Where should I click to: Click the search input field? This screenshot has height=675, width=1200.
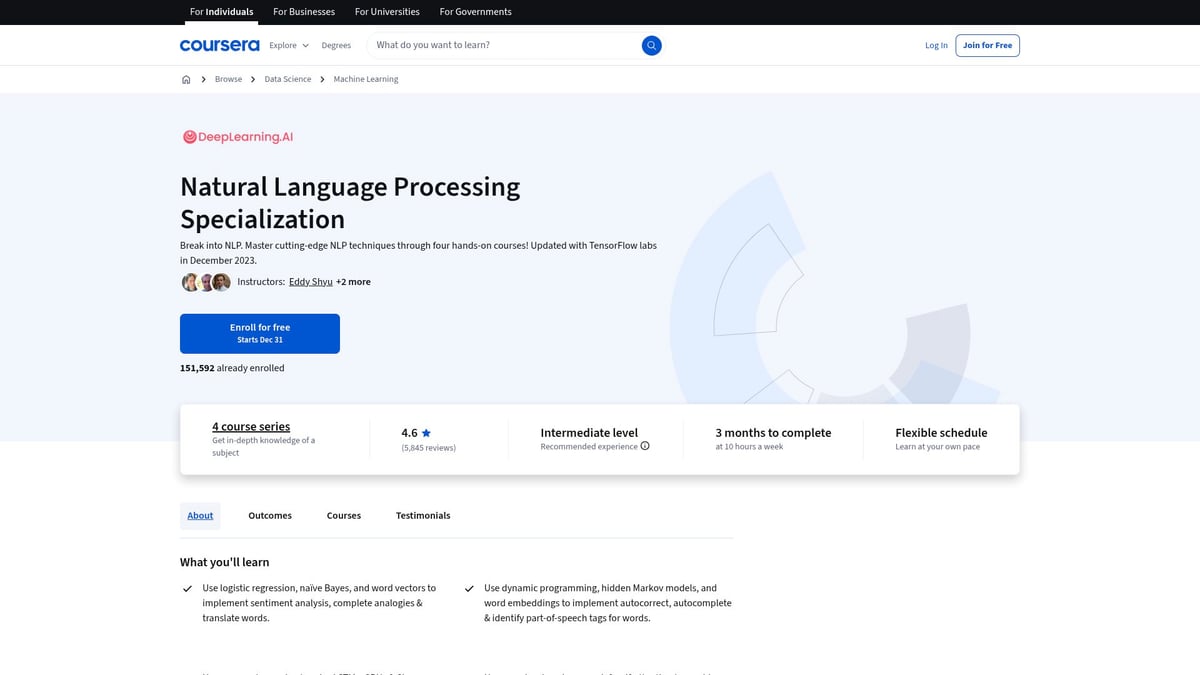point(505,45)
